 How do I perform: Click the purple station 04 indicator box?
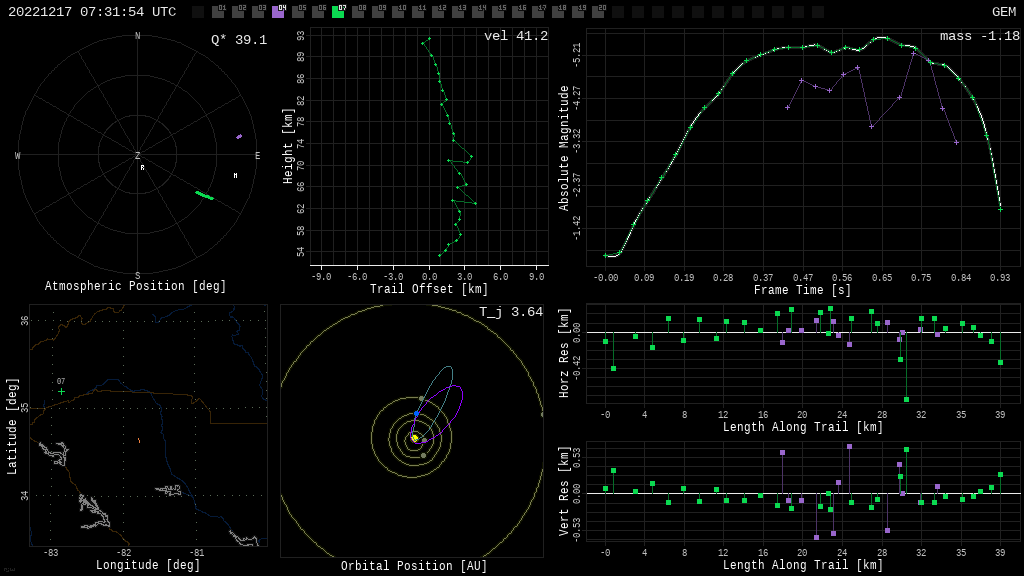point(278,12)
